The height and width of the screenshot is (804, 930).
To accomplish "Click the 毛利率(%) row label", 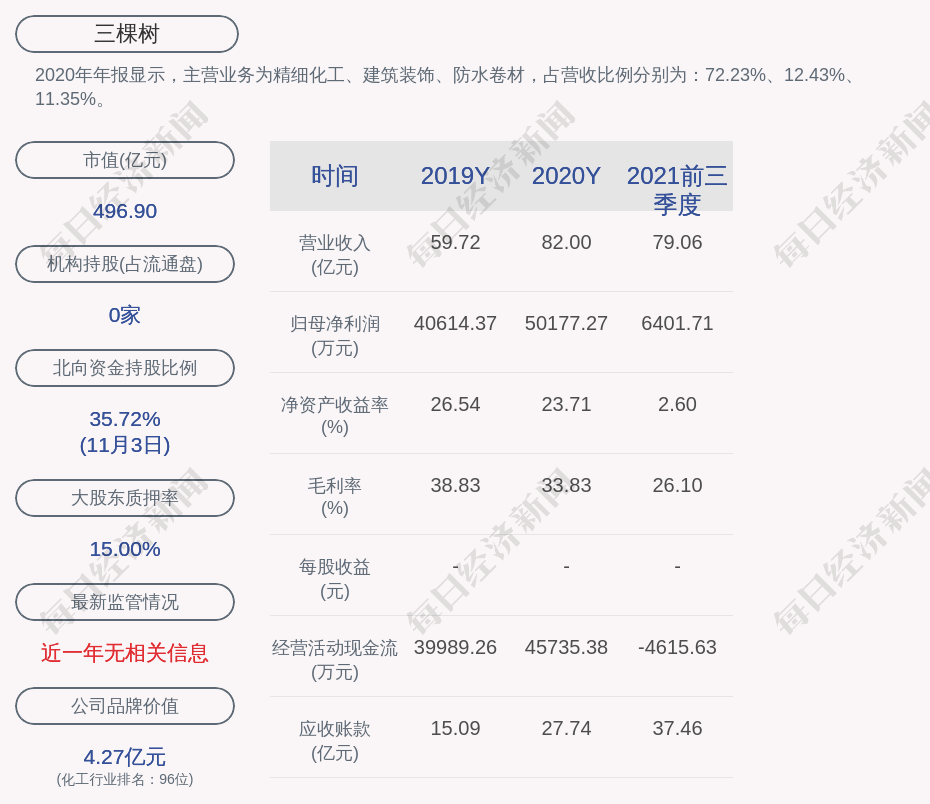I will [x=335, y=497].
